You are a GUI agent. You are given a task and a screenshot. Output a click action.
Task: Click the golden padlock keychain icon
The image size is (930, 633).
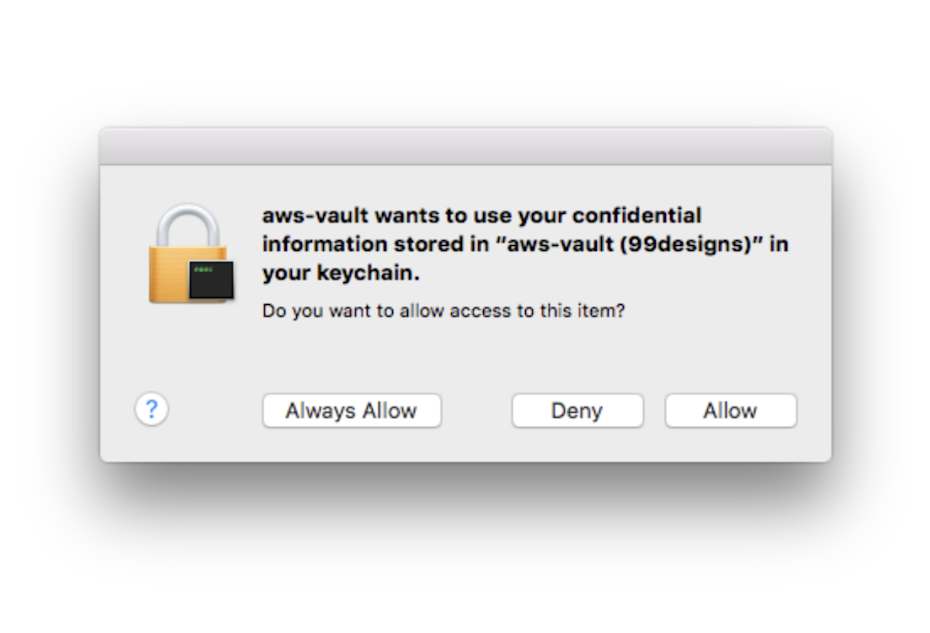point(186,253)
